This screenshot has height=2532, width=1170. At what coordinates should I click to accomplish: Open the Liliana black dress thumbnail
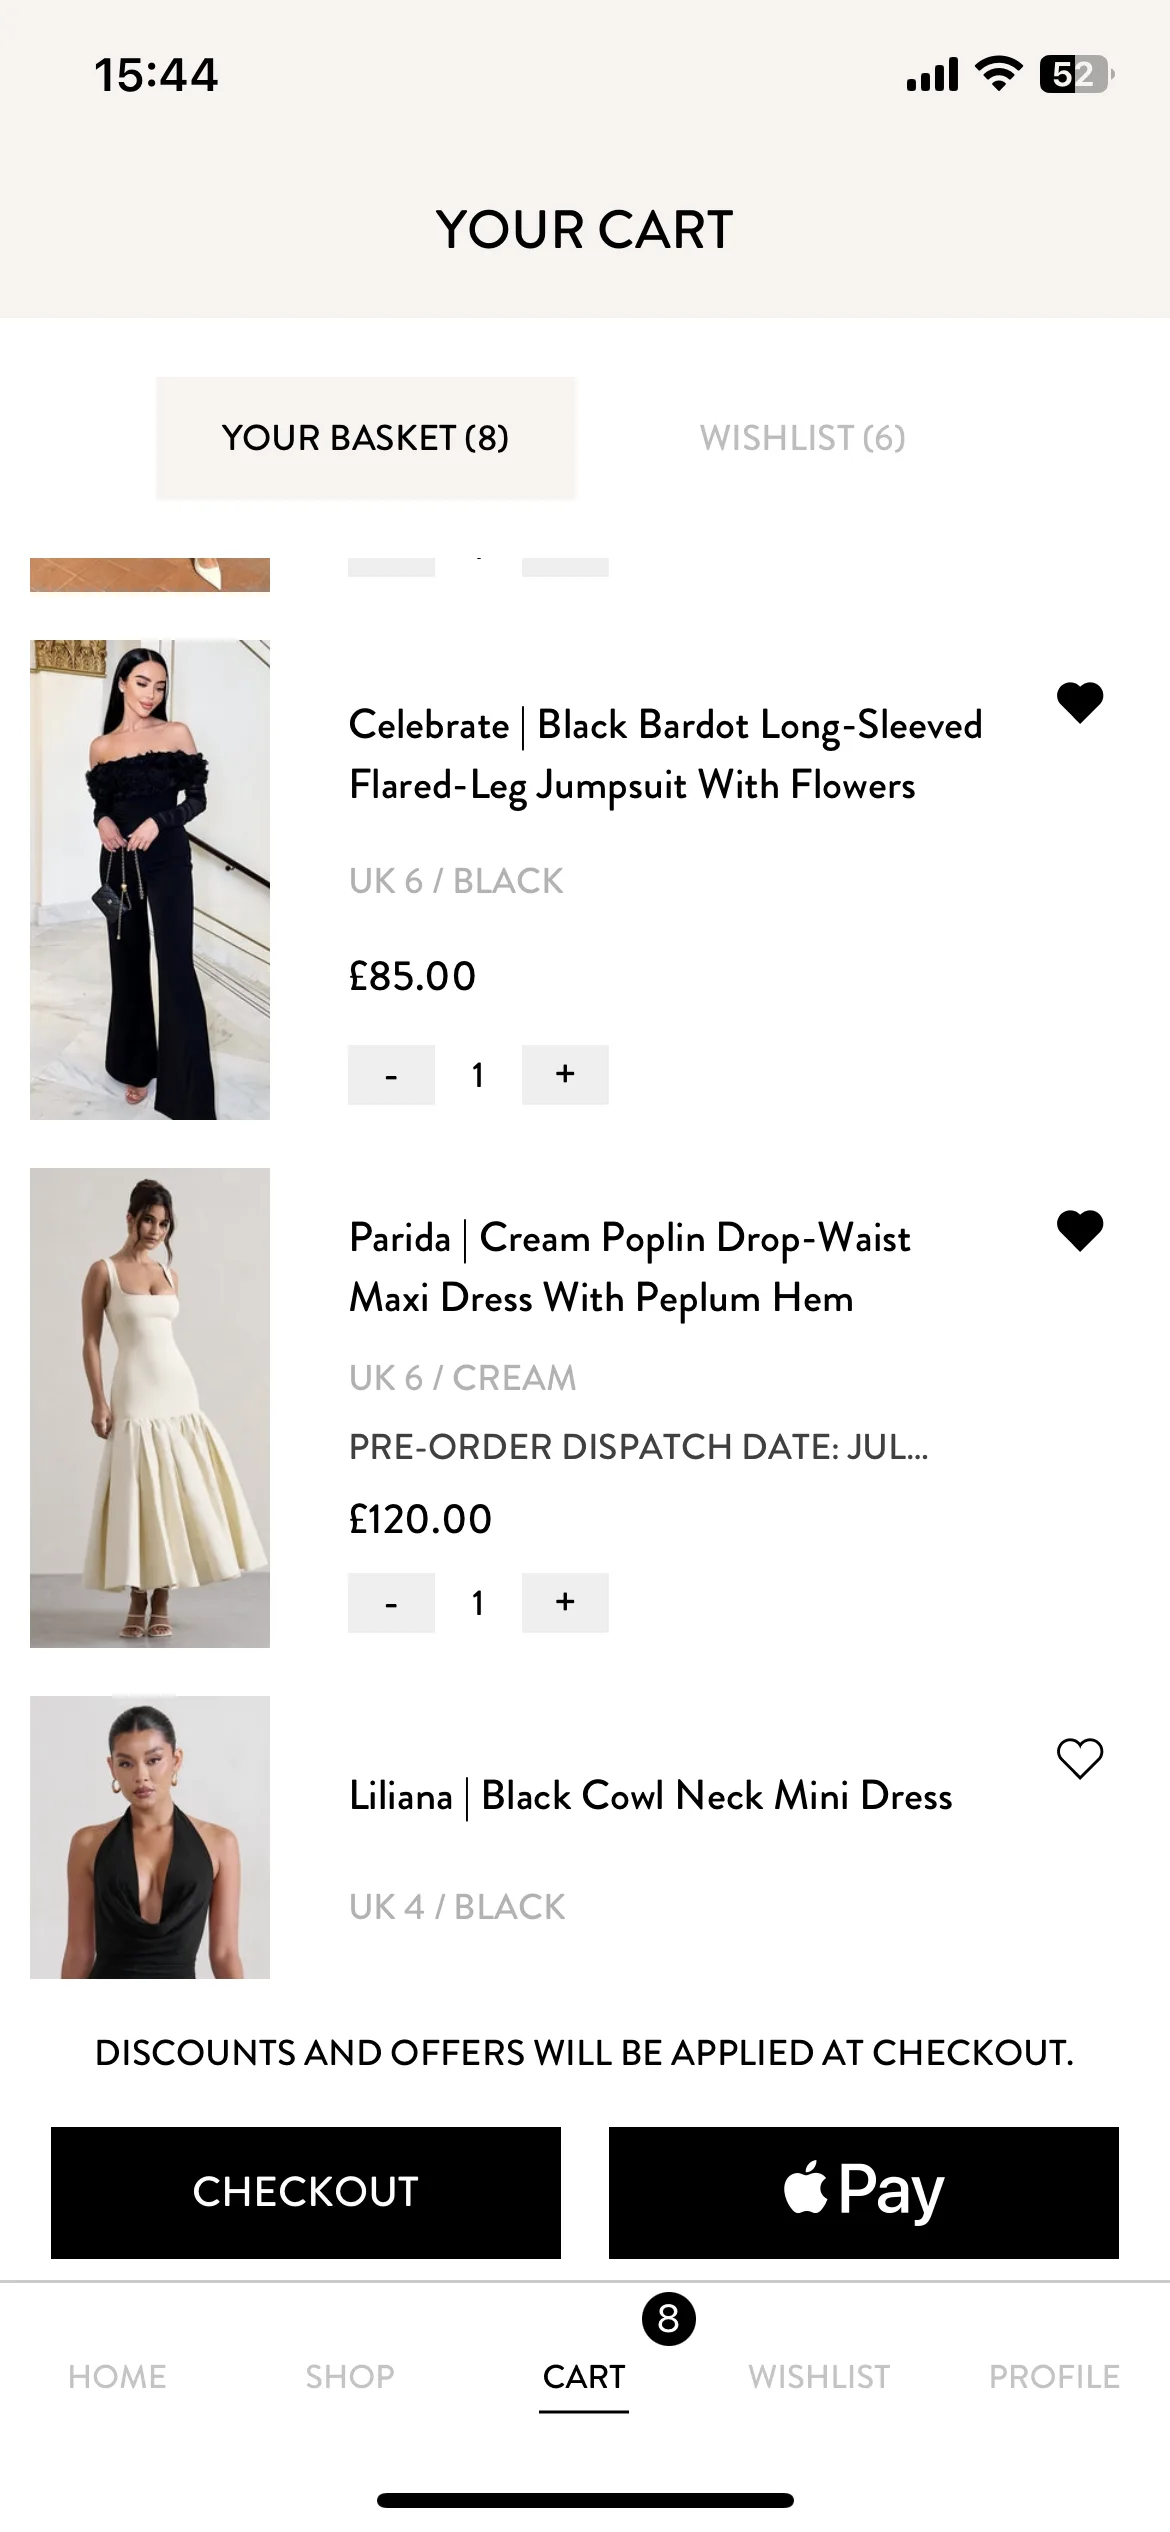click(150, 1837)
